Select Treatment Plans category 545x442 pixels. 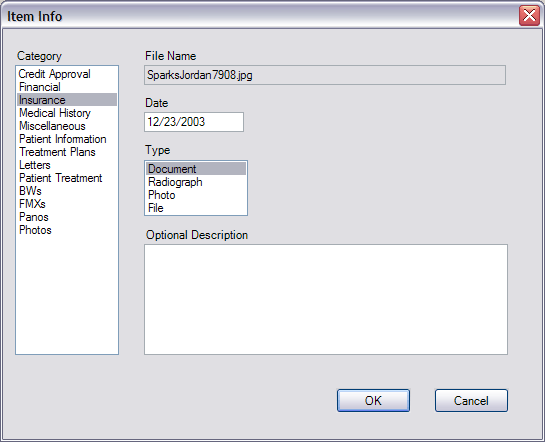67,152
